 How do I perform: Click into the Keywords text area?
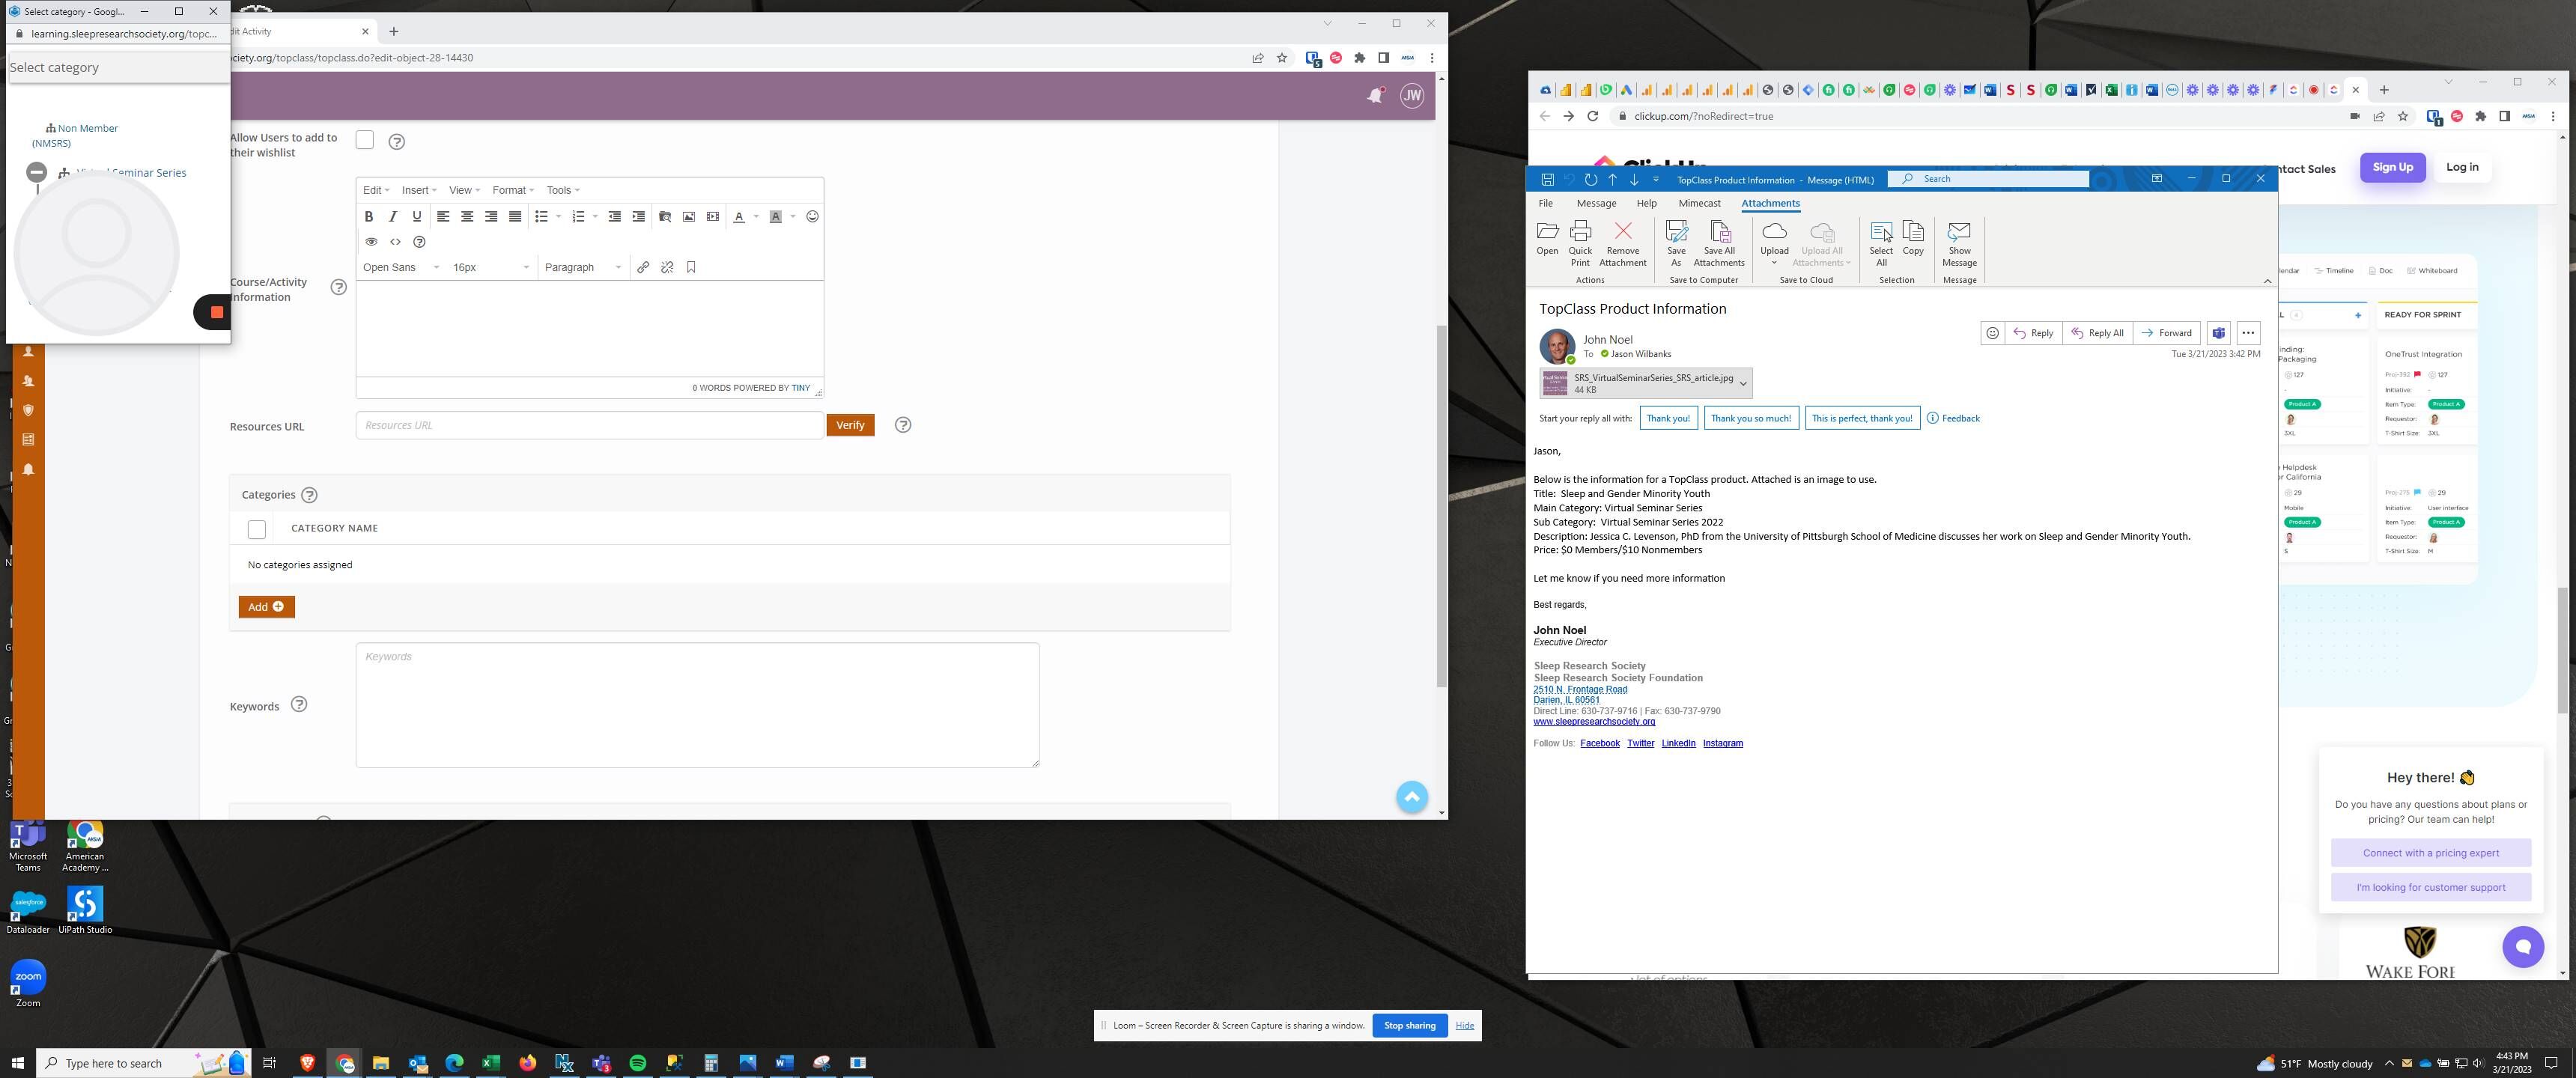coord(697,705)
